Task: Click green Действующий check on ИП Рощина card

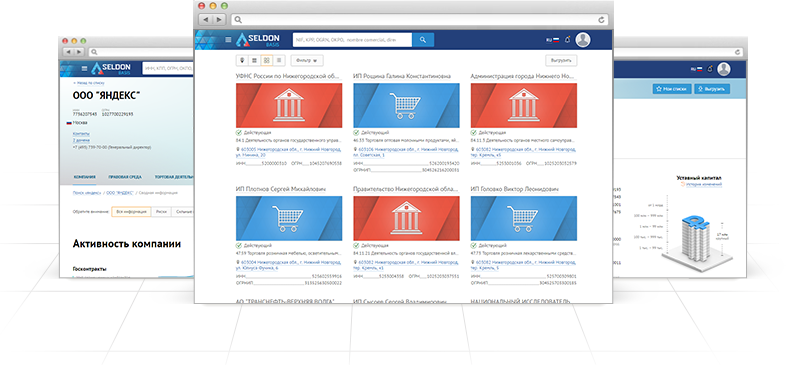Action: point(357,132)
